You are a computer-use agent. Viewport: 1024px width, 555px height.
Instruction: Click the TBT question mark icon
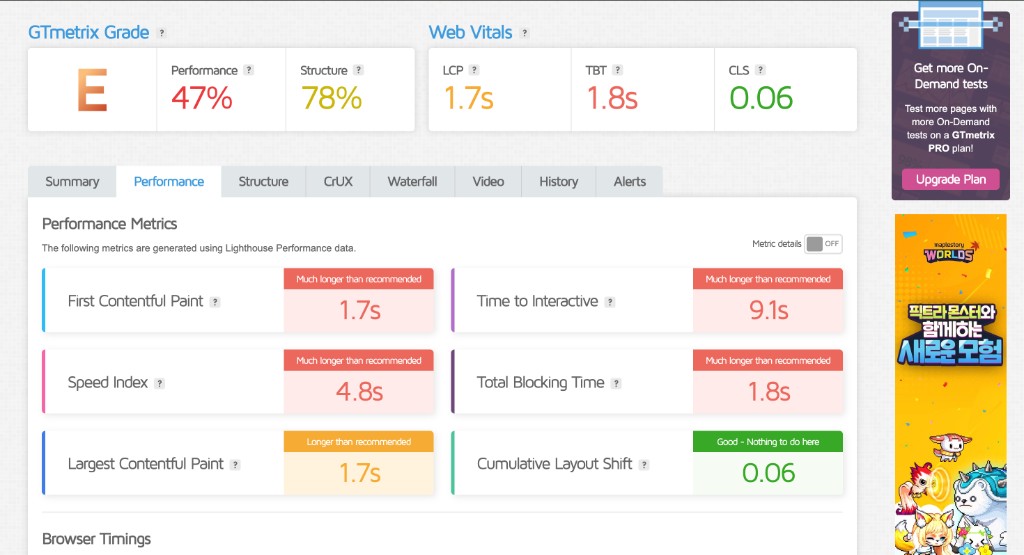point(618,70)
